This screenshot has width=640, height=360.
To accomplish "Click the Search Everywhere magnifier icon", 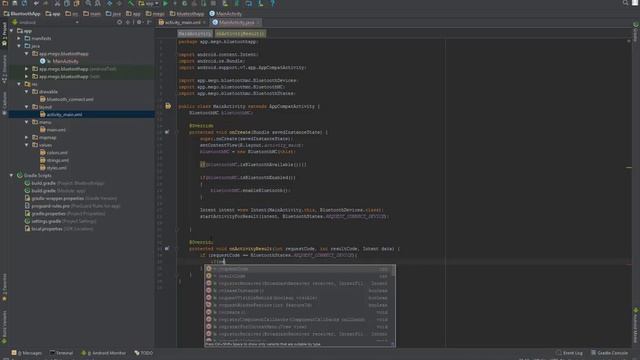I will tap(625, 3).
